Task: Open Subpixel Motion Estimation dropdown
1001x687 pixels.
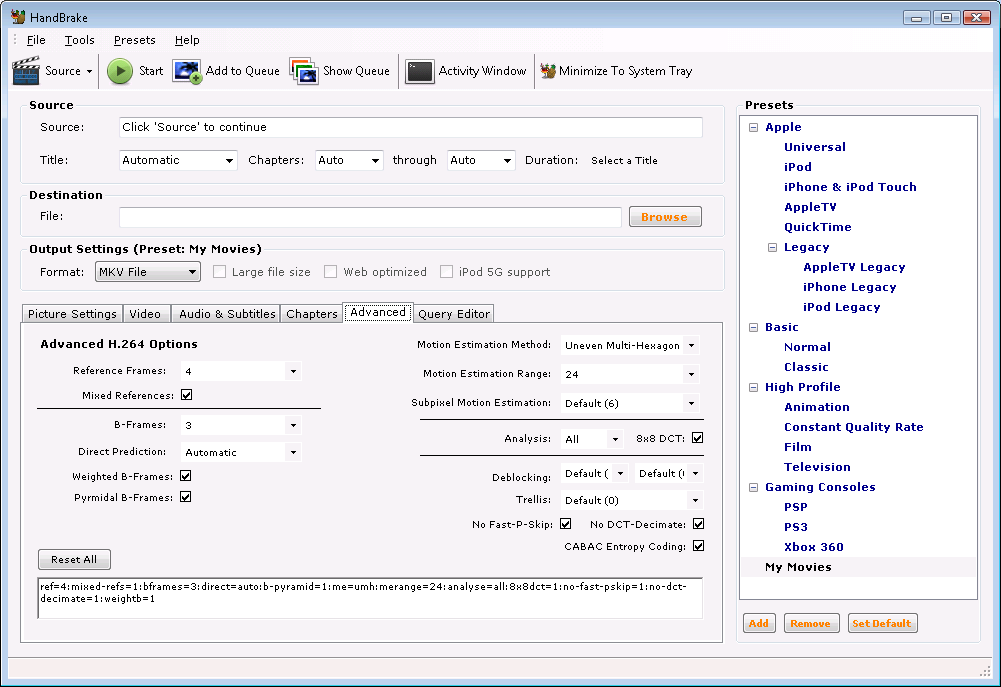Action: pos(630,403)
